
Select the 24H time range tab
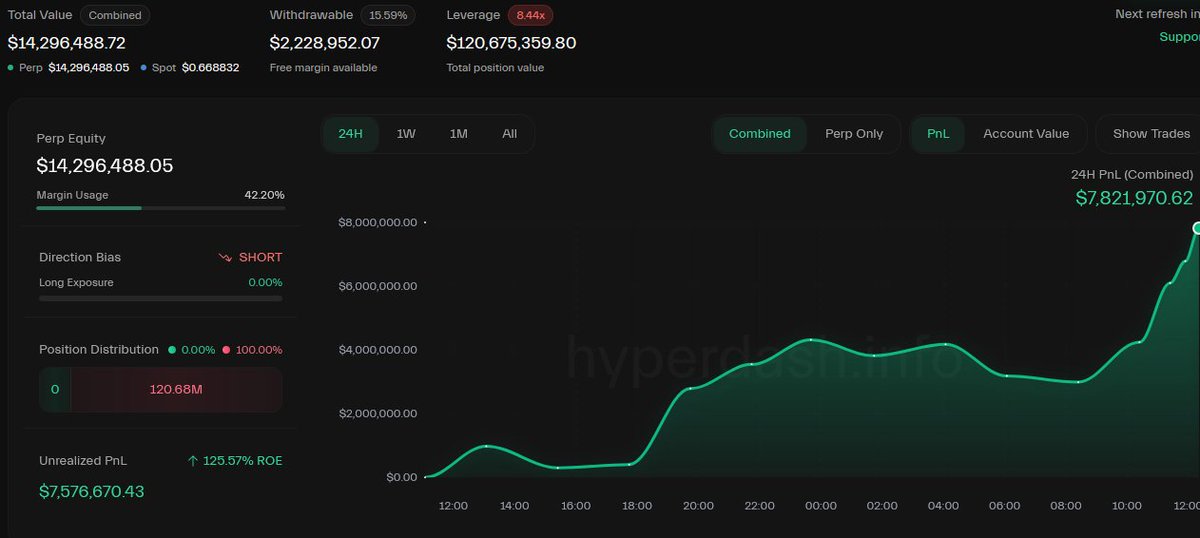pyautogui.click(x=351, y=134)
